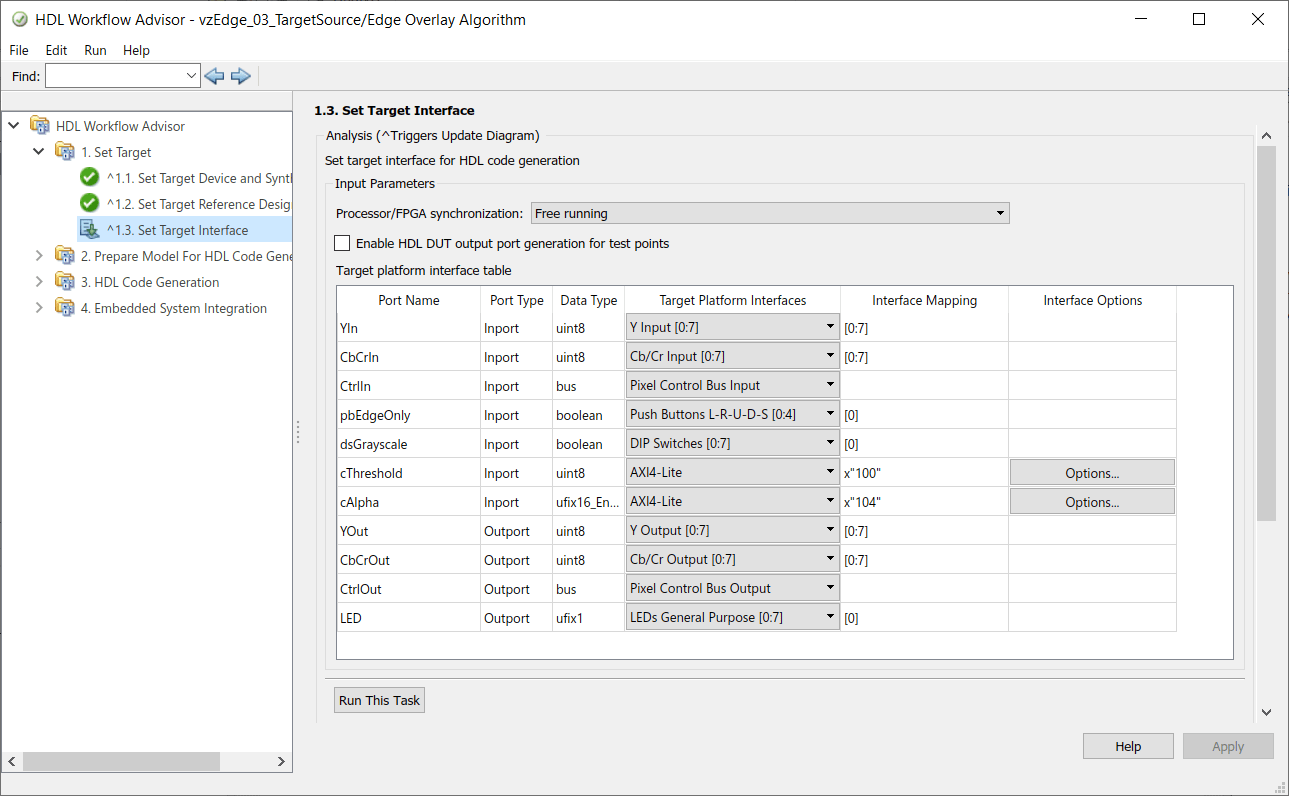The image size is (1289, 796).
Task: Click the Set Target Interface task icon
Action: coord(90,230)
